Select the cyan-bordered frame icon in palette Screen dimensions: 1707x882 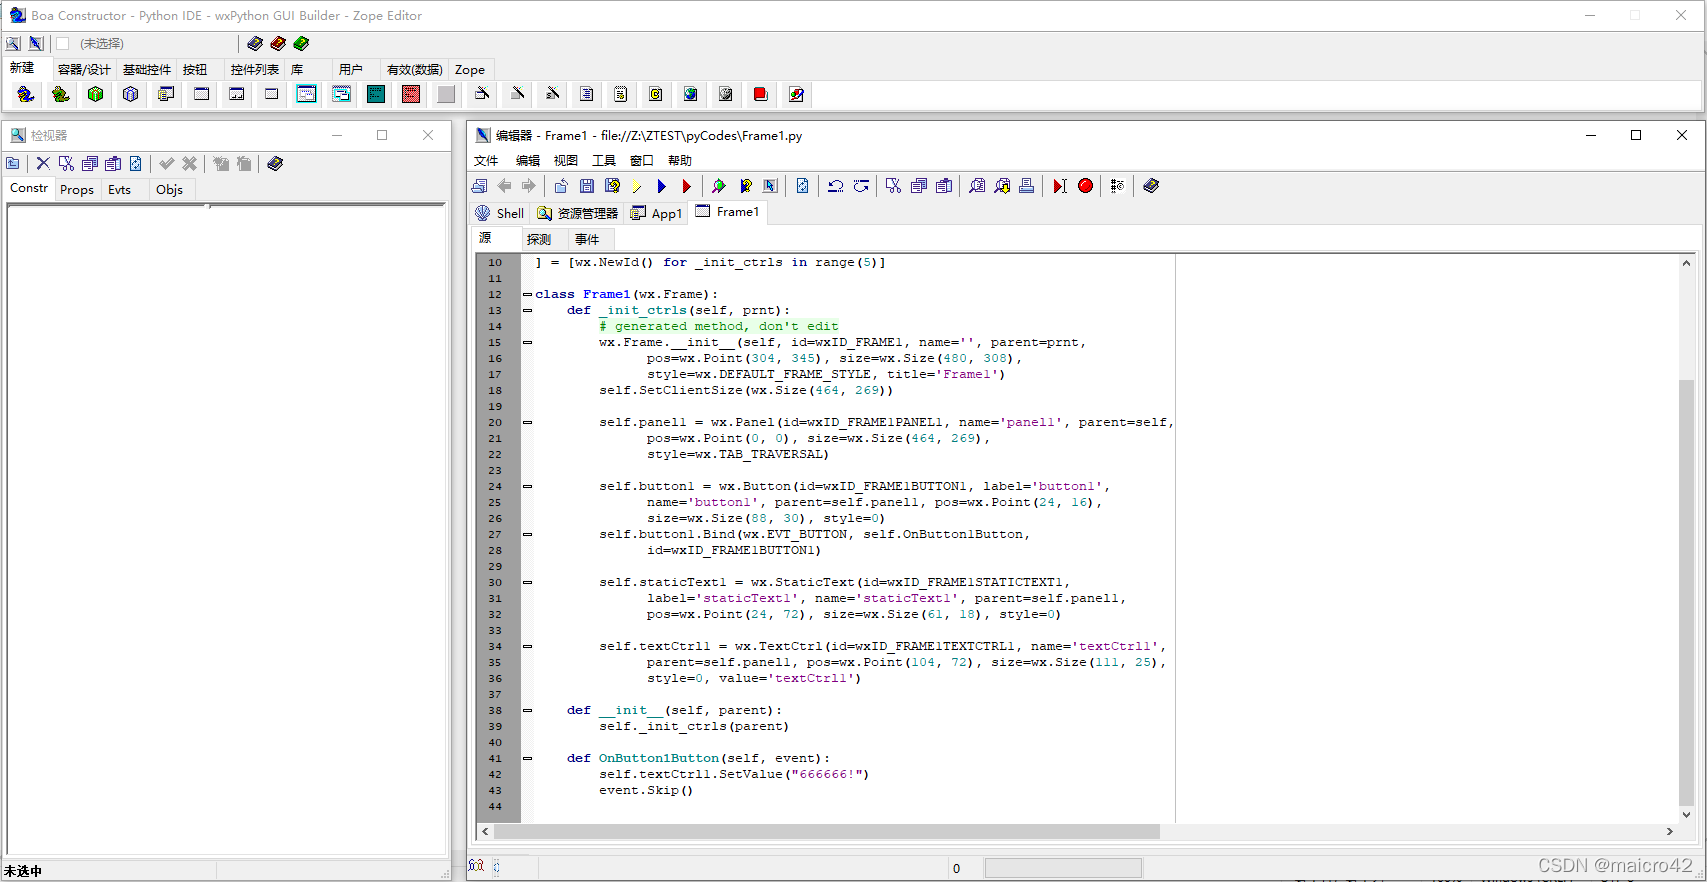306,94
